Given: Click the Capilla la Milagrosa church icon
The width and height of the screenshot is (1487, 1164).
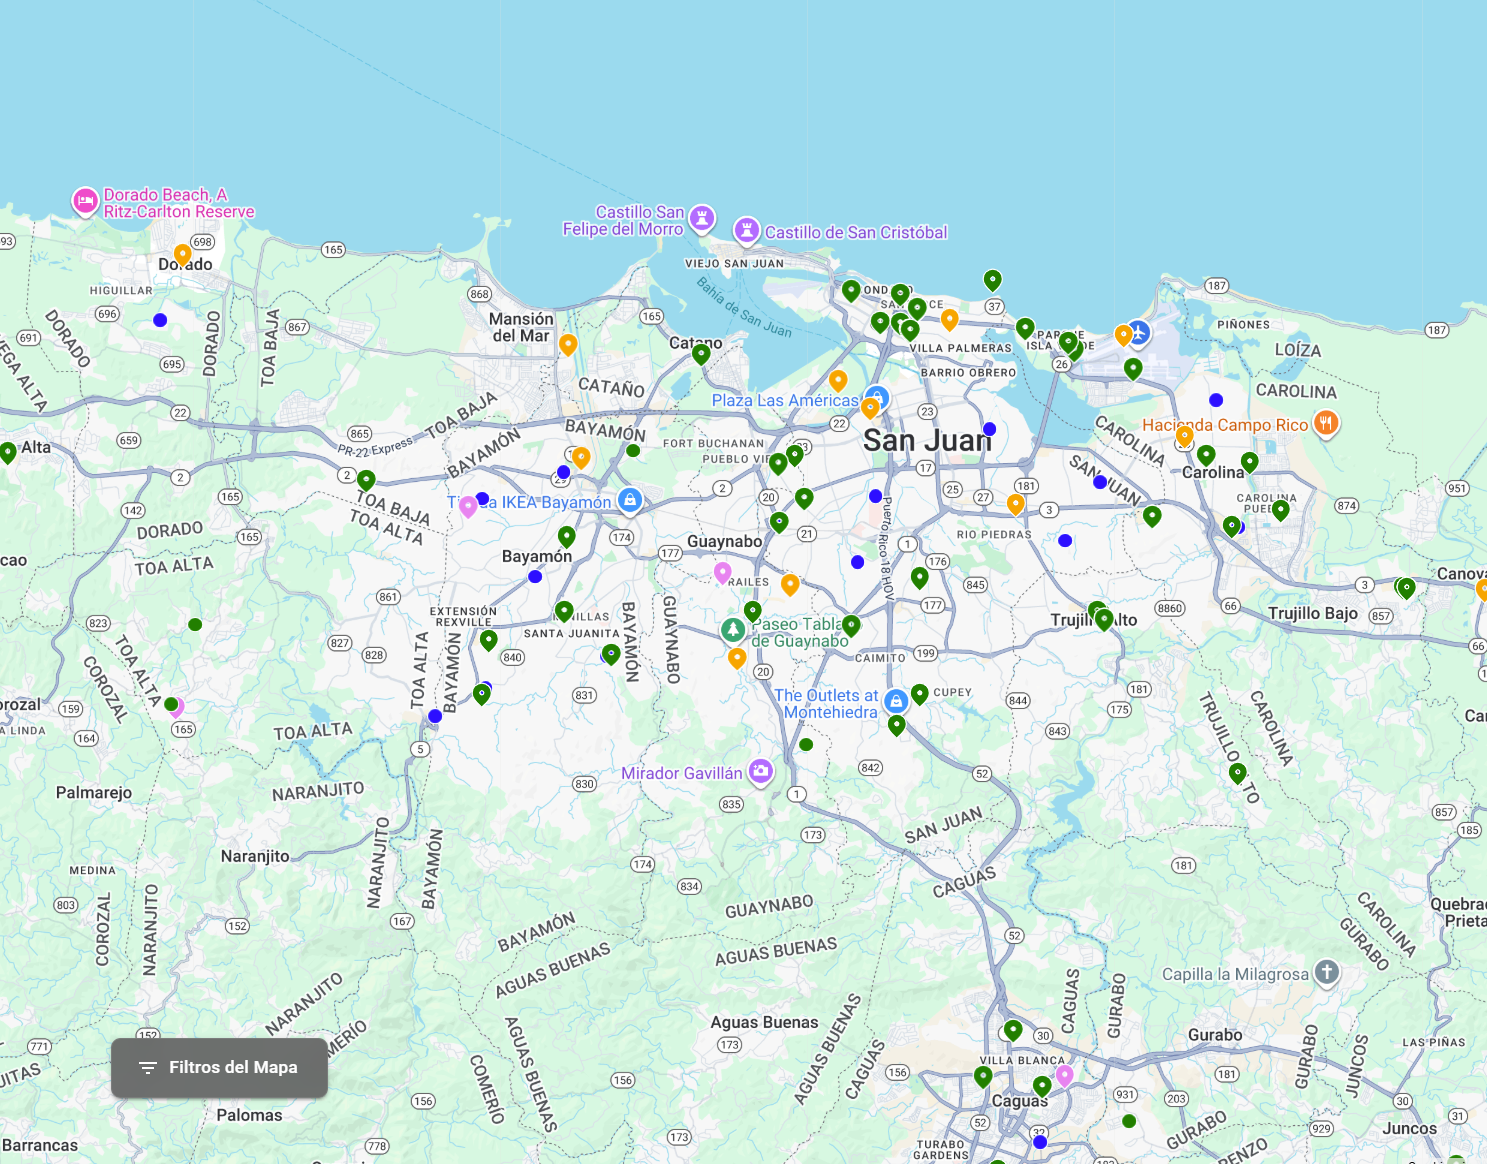Looking at the screenshot, I should (x=1326, y=972).
